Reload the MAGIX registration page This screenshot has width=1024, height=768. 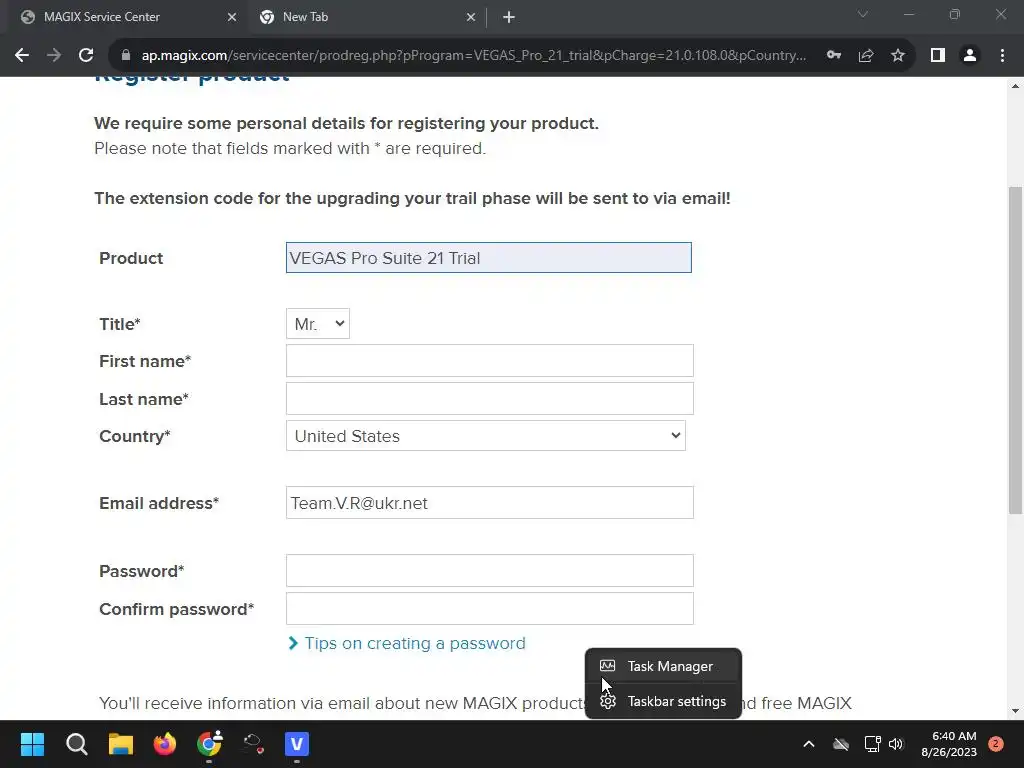[x=86, y=56]
